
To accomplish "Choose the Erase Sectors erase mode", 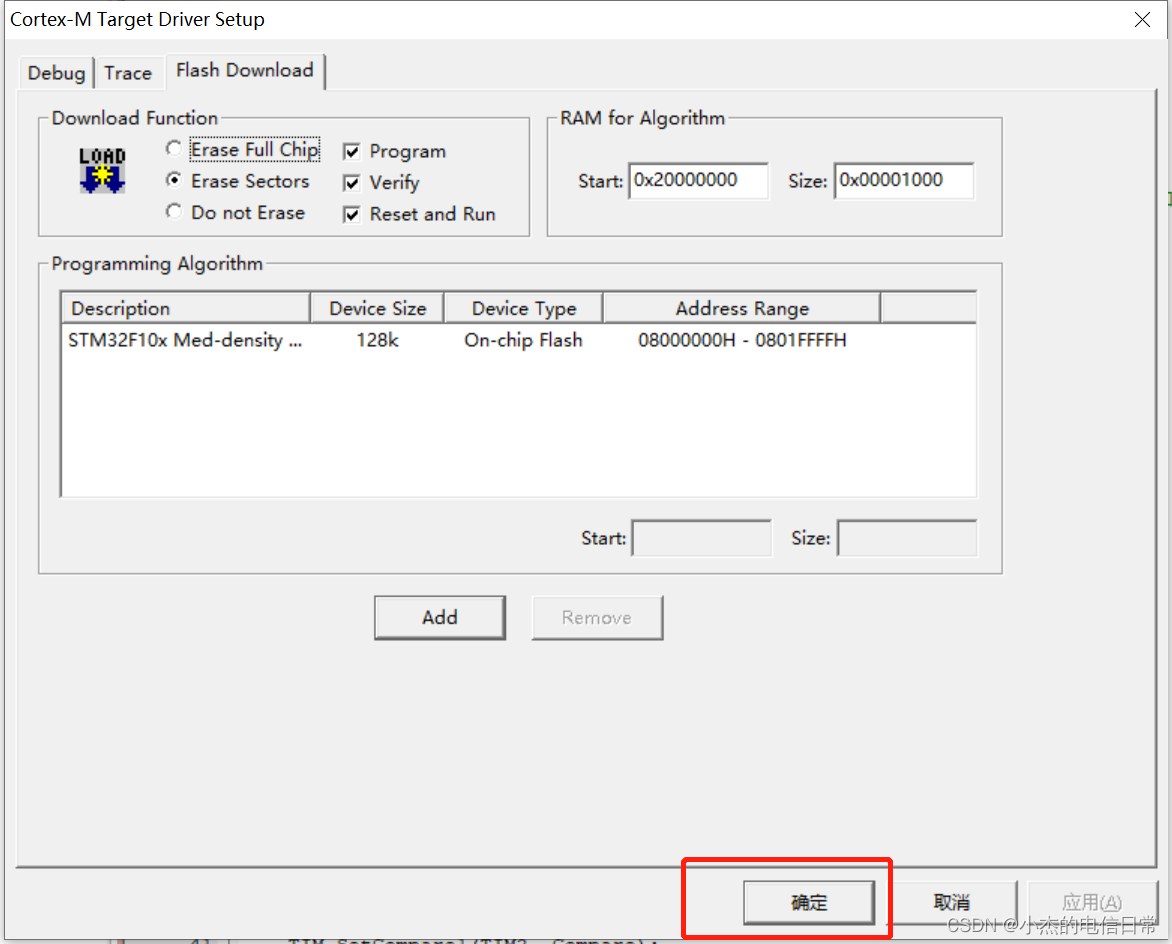I will point(174,181).
